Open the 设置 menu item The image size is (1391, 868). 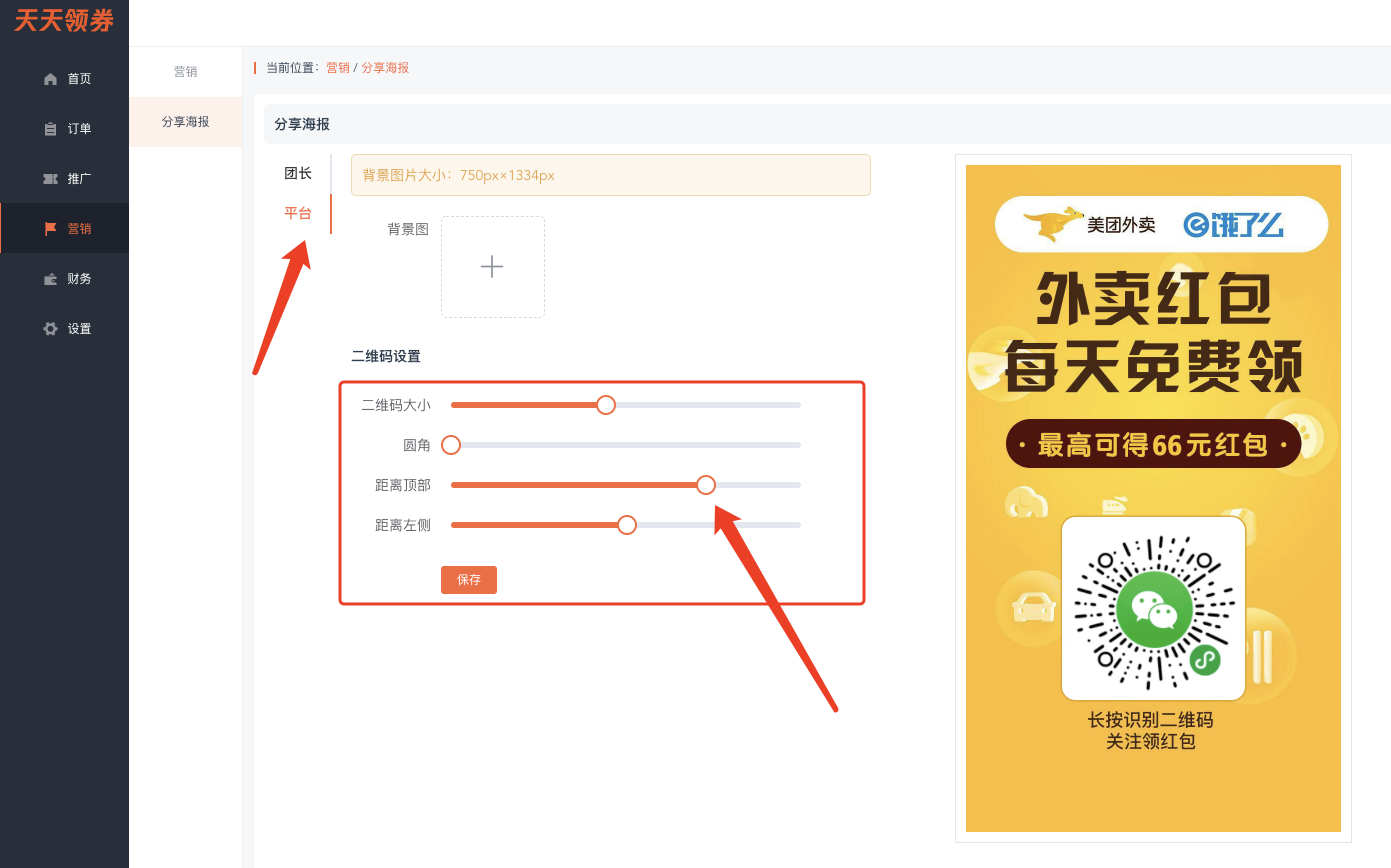[64, 329]
